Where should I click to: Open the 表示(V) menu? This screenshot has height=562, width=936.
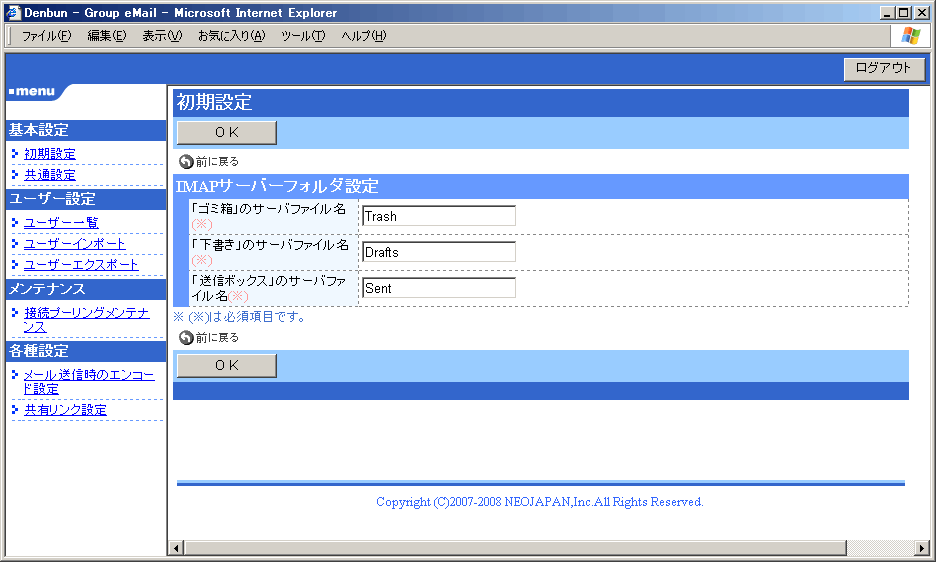click(161, 36)
